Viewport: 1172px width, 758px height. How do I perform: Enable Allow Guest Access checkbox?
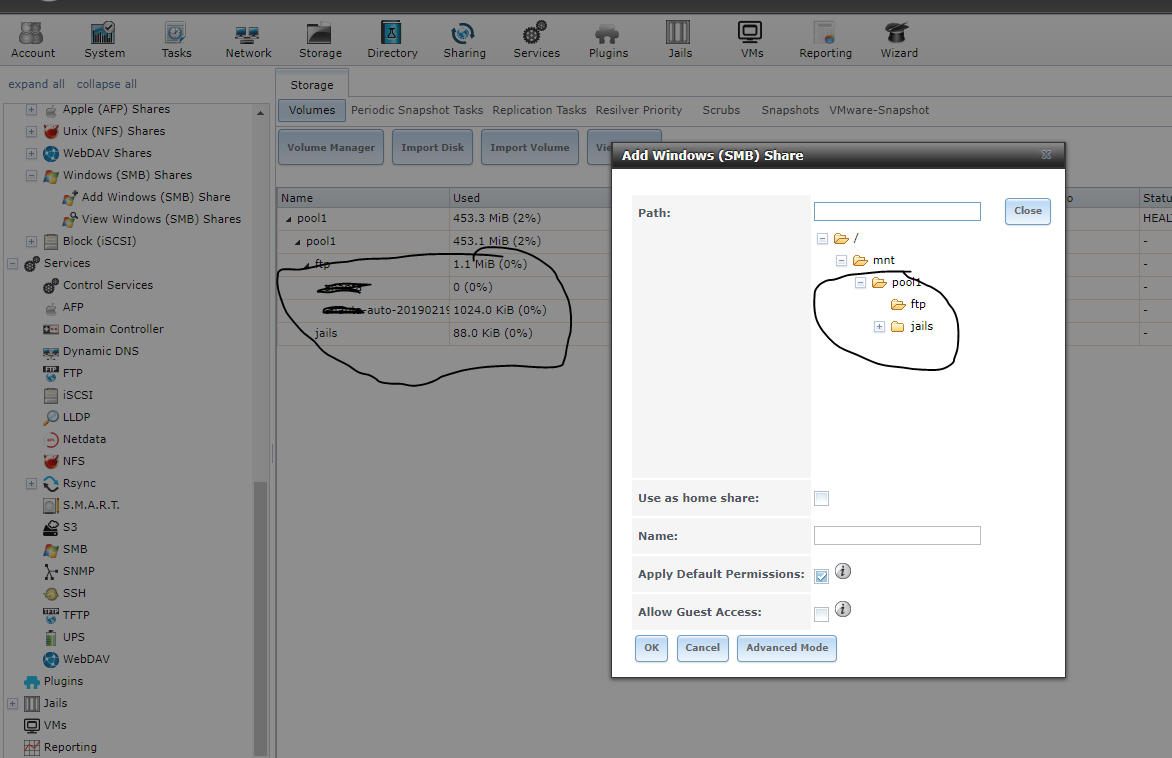tap(821, 614)
